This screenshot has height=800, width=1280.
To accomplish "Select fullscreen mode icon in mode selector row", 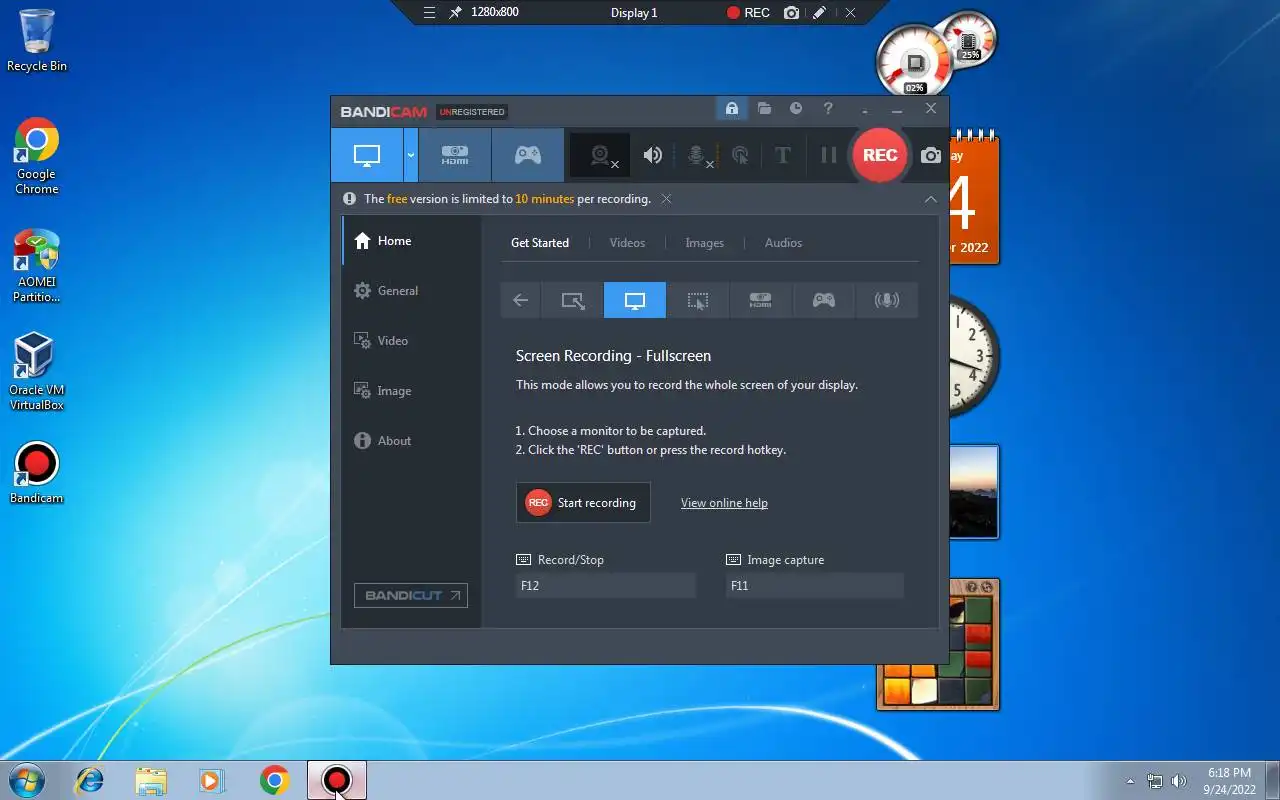I will [x=635, y=300].
